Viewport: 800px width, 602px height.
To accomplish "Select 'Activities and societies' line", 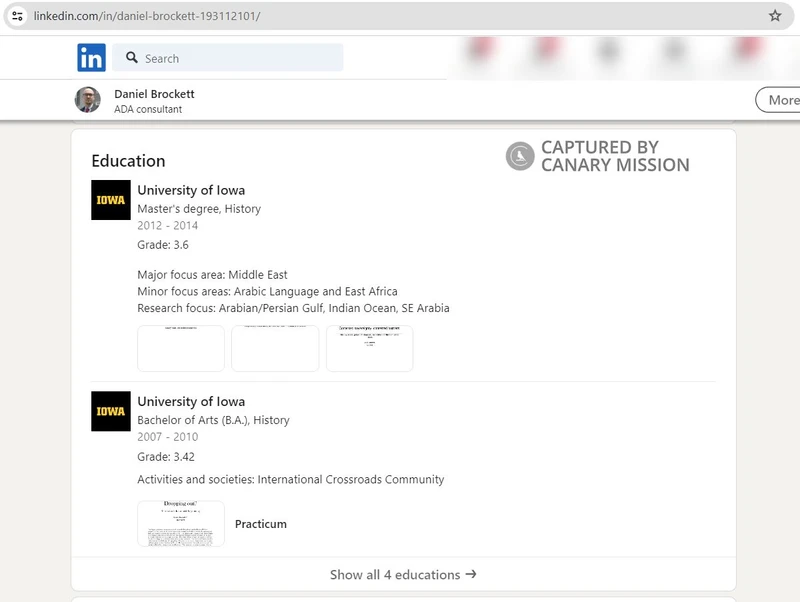I will 291,480.
